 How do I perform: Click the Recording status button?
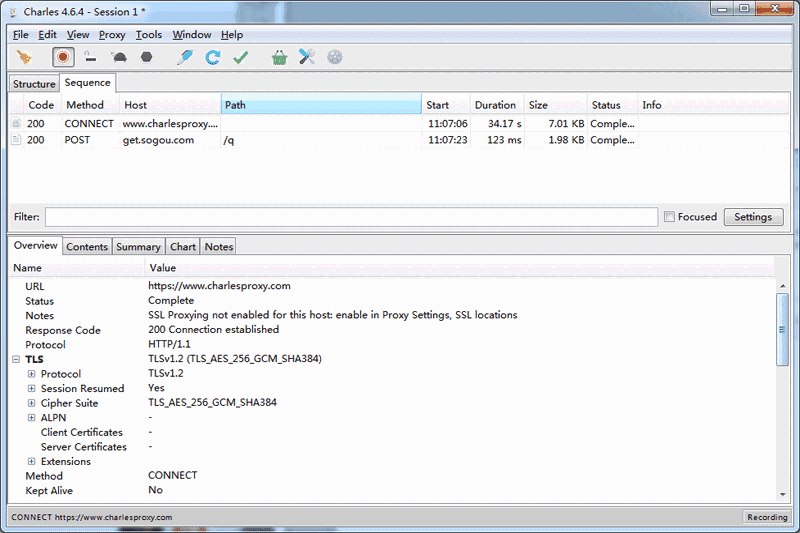click(767, 517)
